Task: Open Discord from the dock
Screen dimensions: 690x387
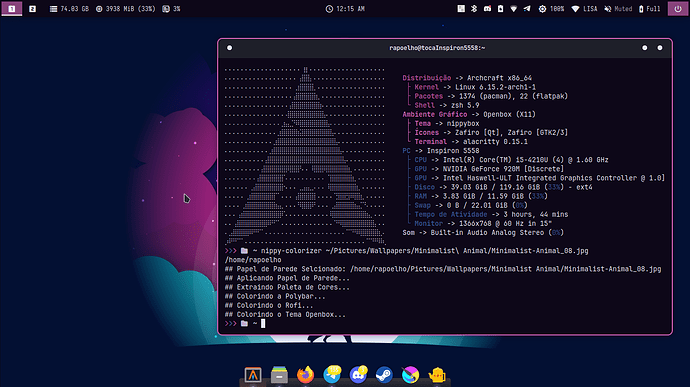Action: (358, 375)
